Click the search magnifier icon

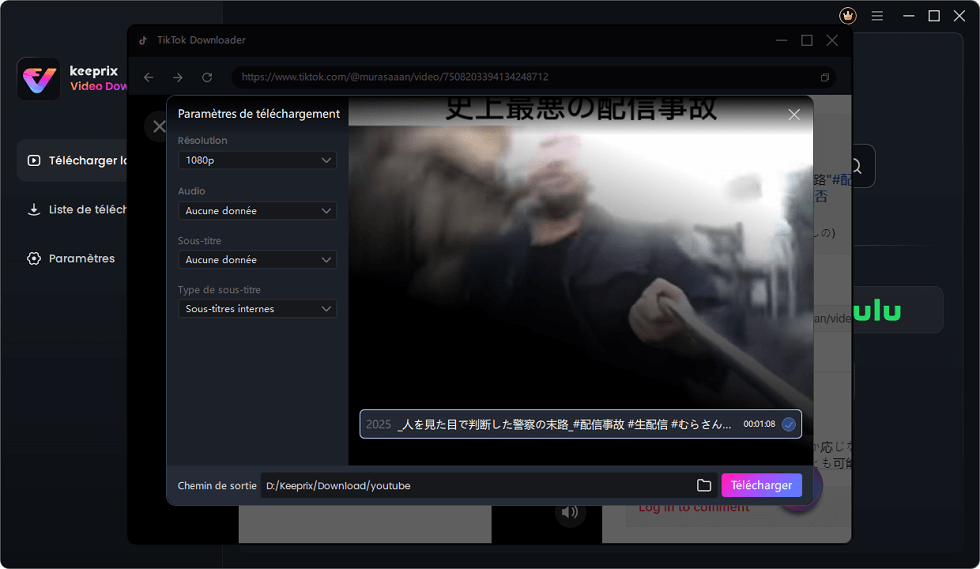coord(856,166)
